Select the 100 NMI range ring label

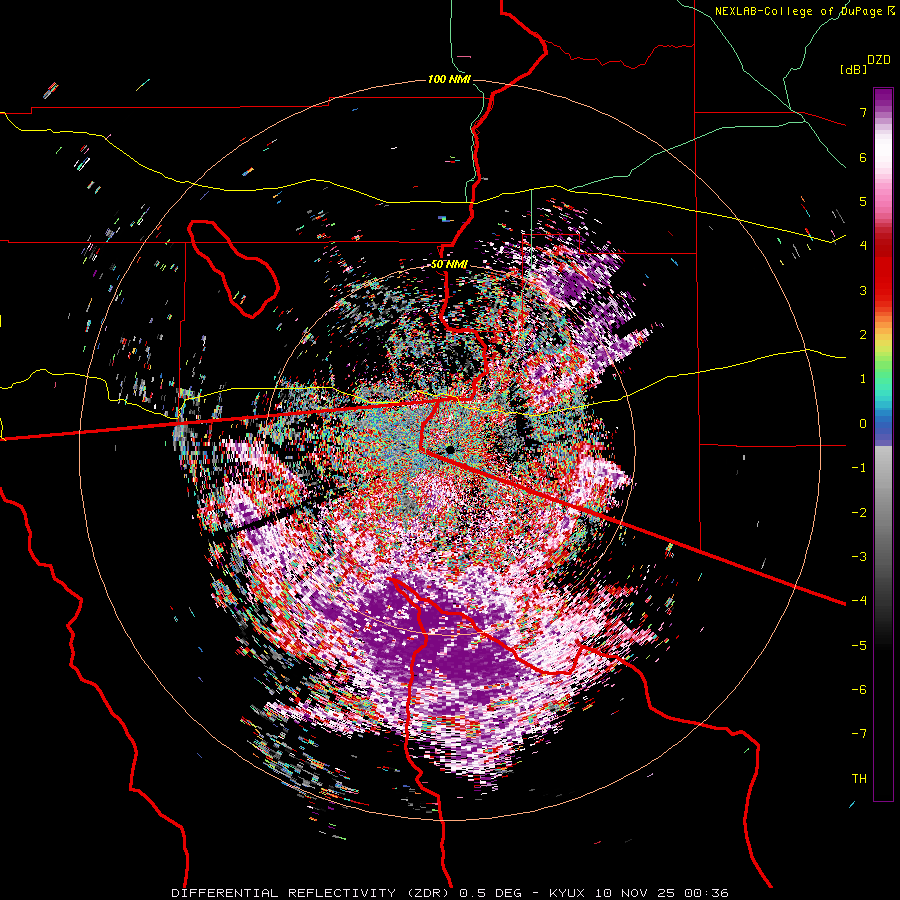pos(449,79)
